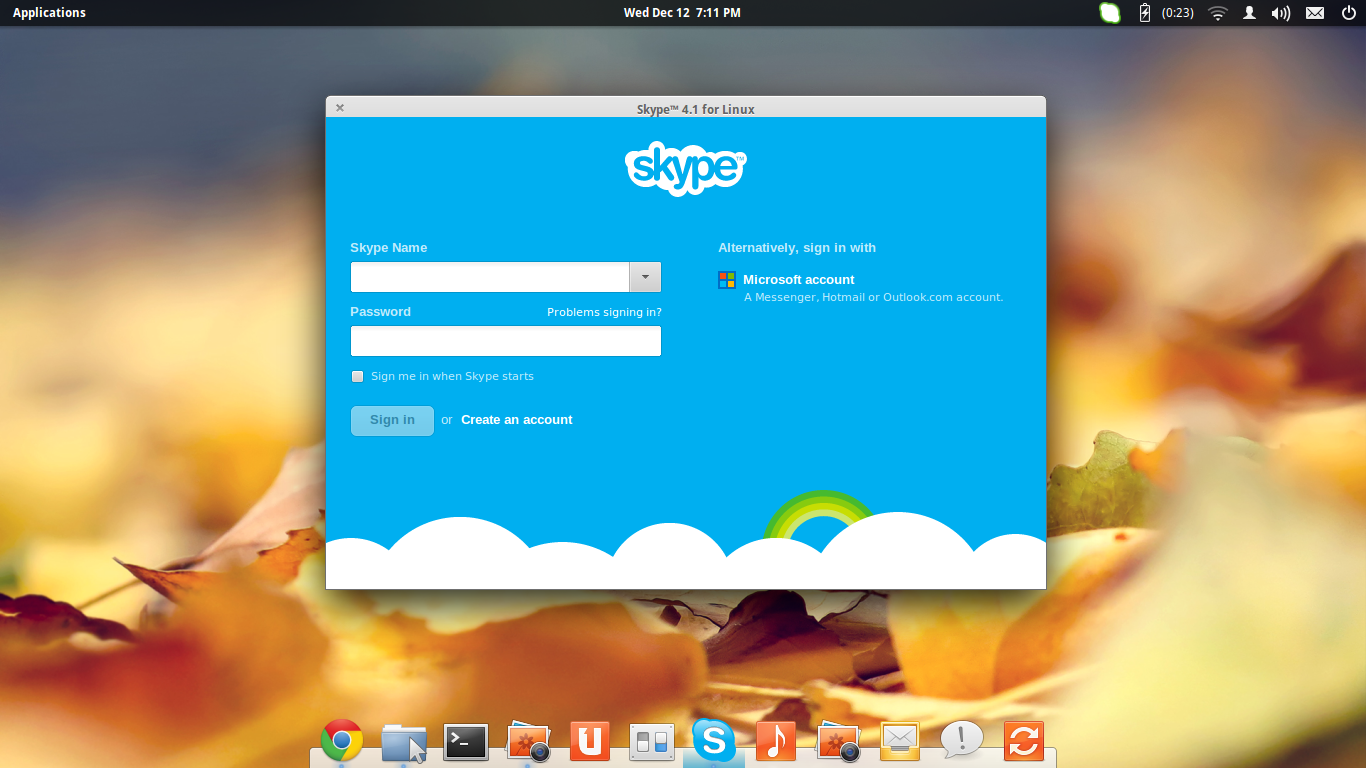
Task: Click the battery time remaining (0:23) text
Action: pyautogui.click(x=1178, y=13)
